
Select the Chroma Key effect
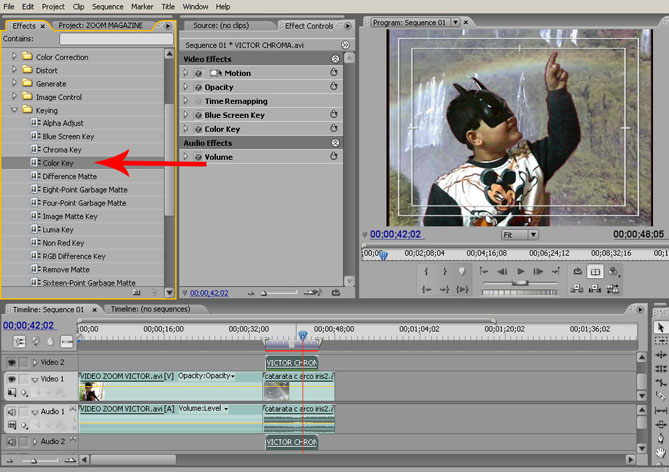(61, 149)
